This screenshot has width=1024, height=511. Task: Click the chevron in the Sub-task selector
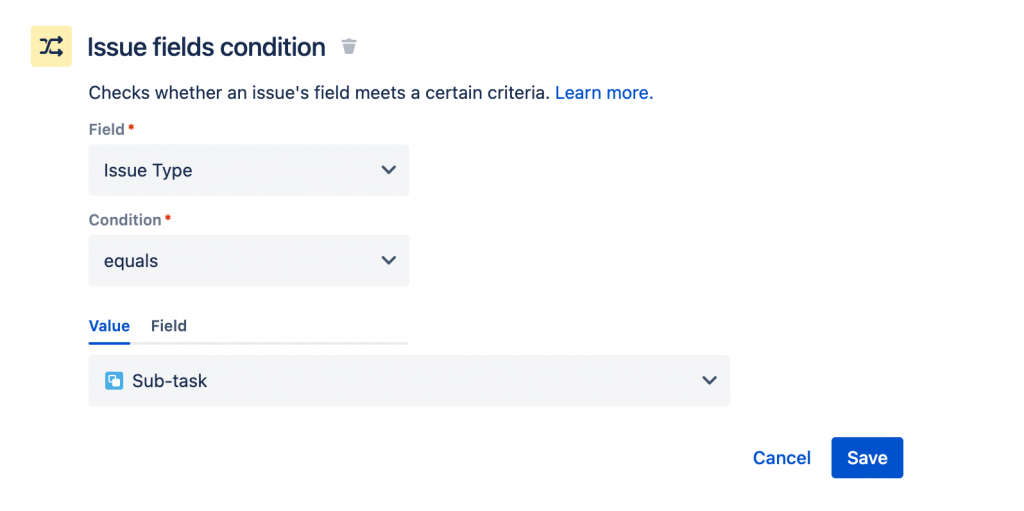pyautogui.click(x=709, y=380)
